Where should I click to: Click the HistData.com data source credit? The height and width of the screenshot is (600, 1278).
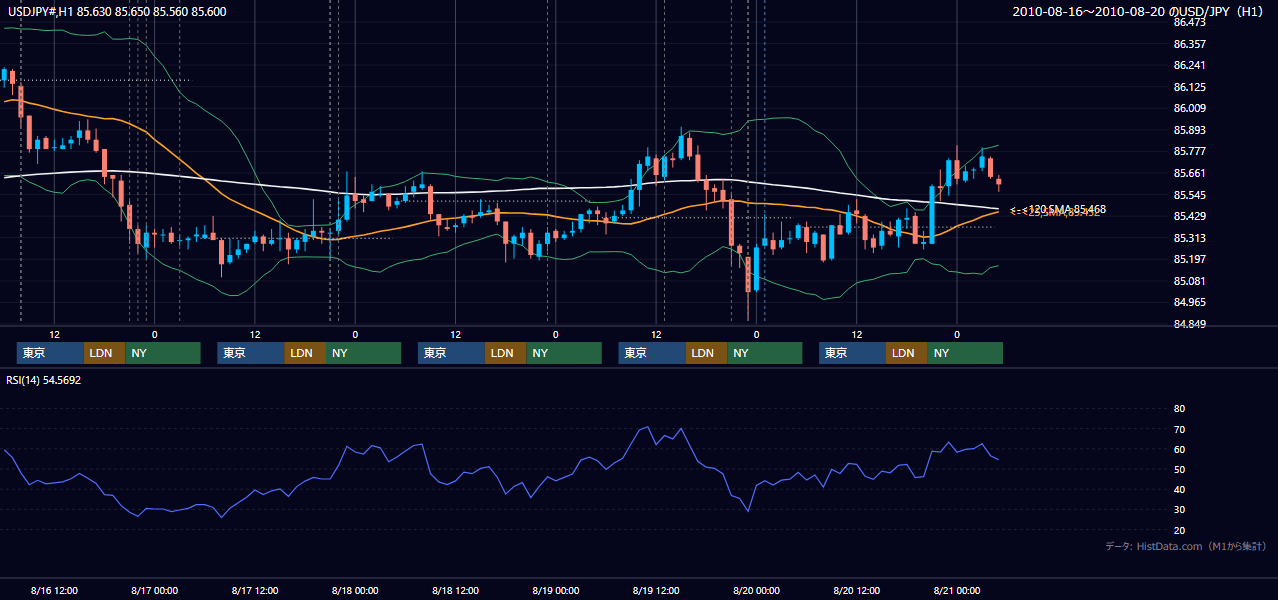[x=1186, y=546]
